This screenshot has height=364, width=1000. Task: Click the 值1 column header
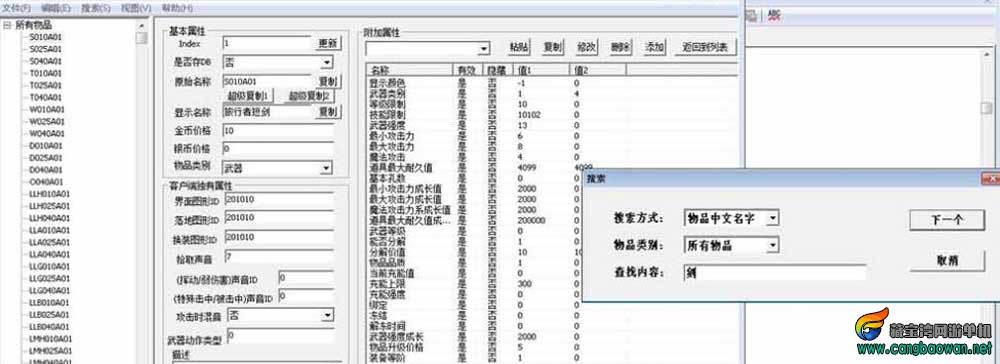pos(541,69)
